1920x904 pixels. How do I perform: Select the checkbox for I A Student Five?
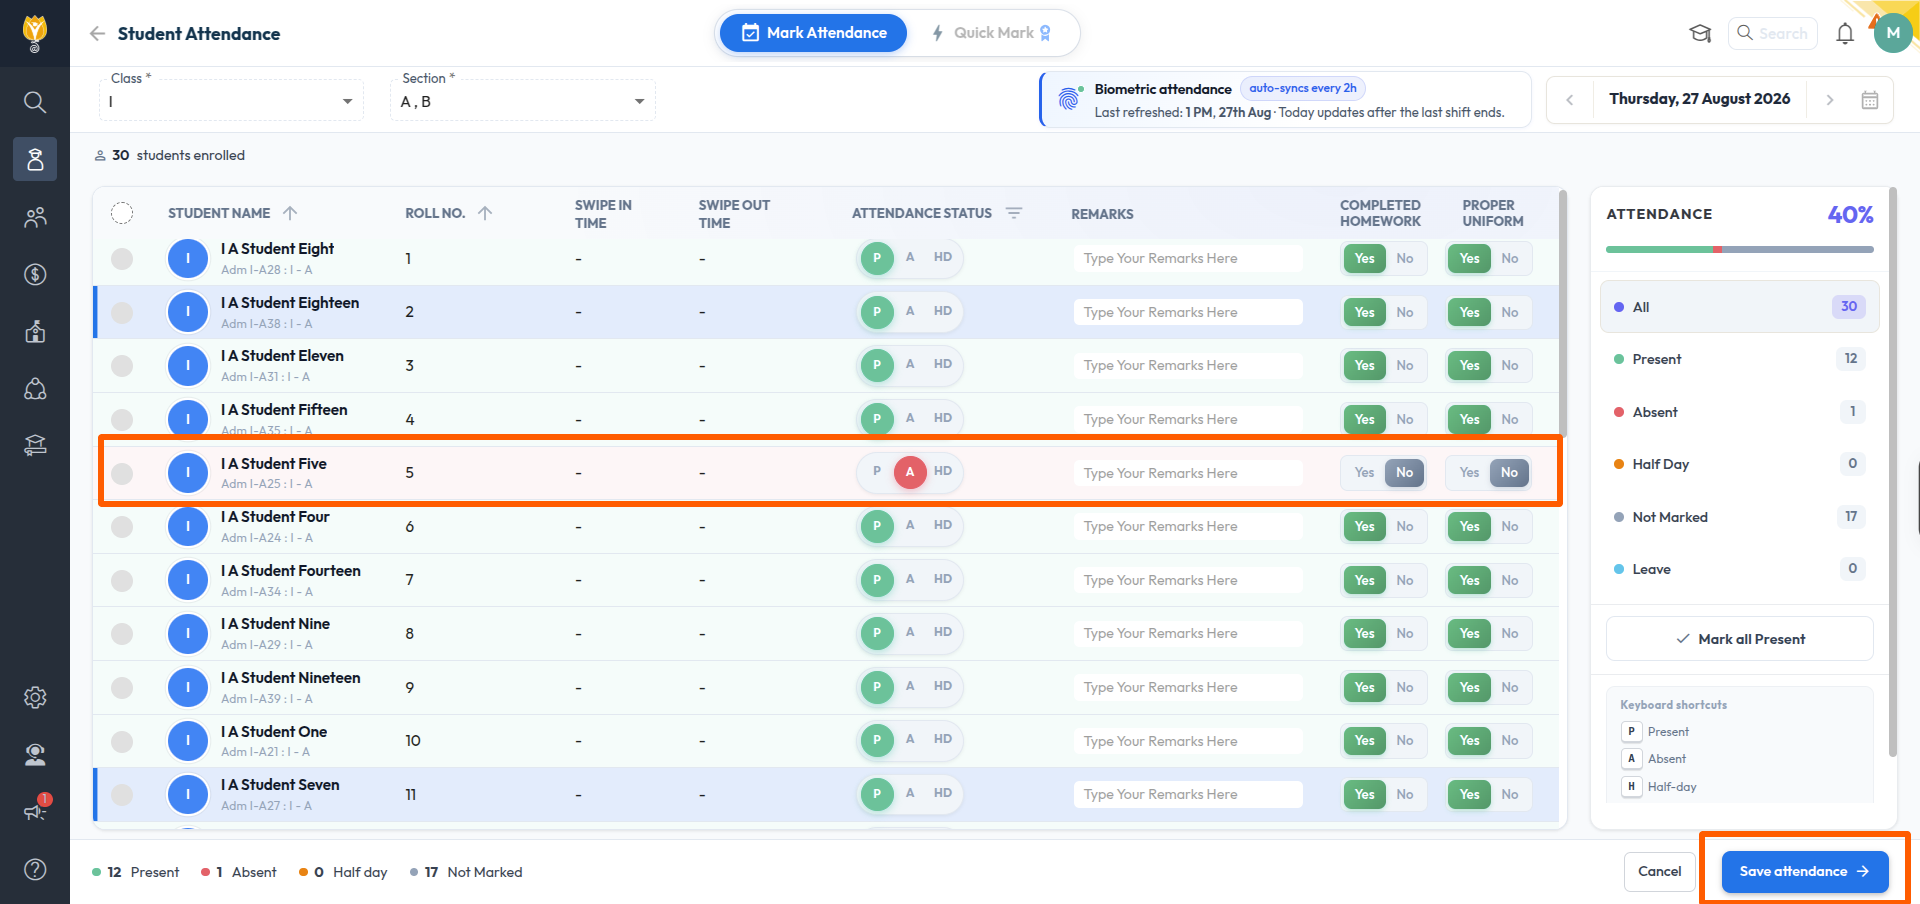pyautogui.click(x=122, y=473)
